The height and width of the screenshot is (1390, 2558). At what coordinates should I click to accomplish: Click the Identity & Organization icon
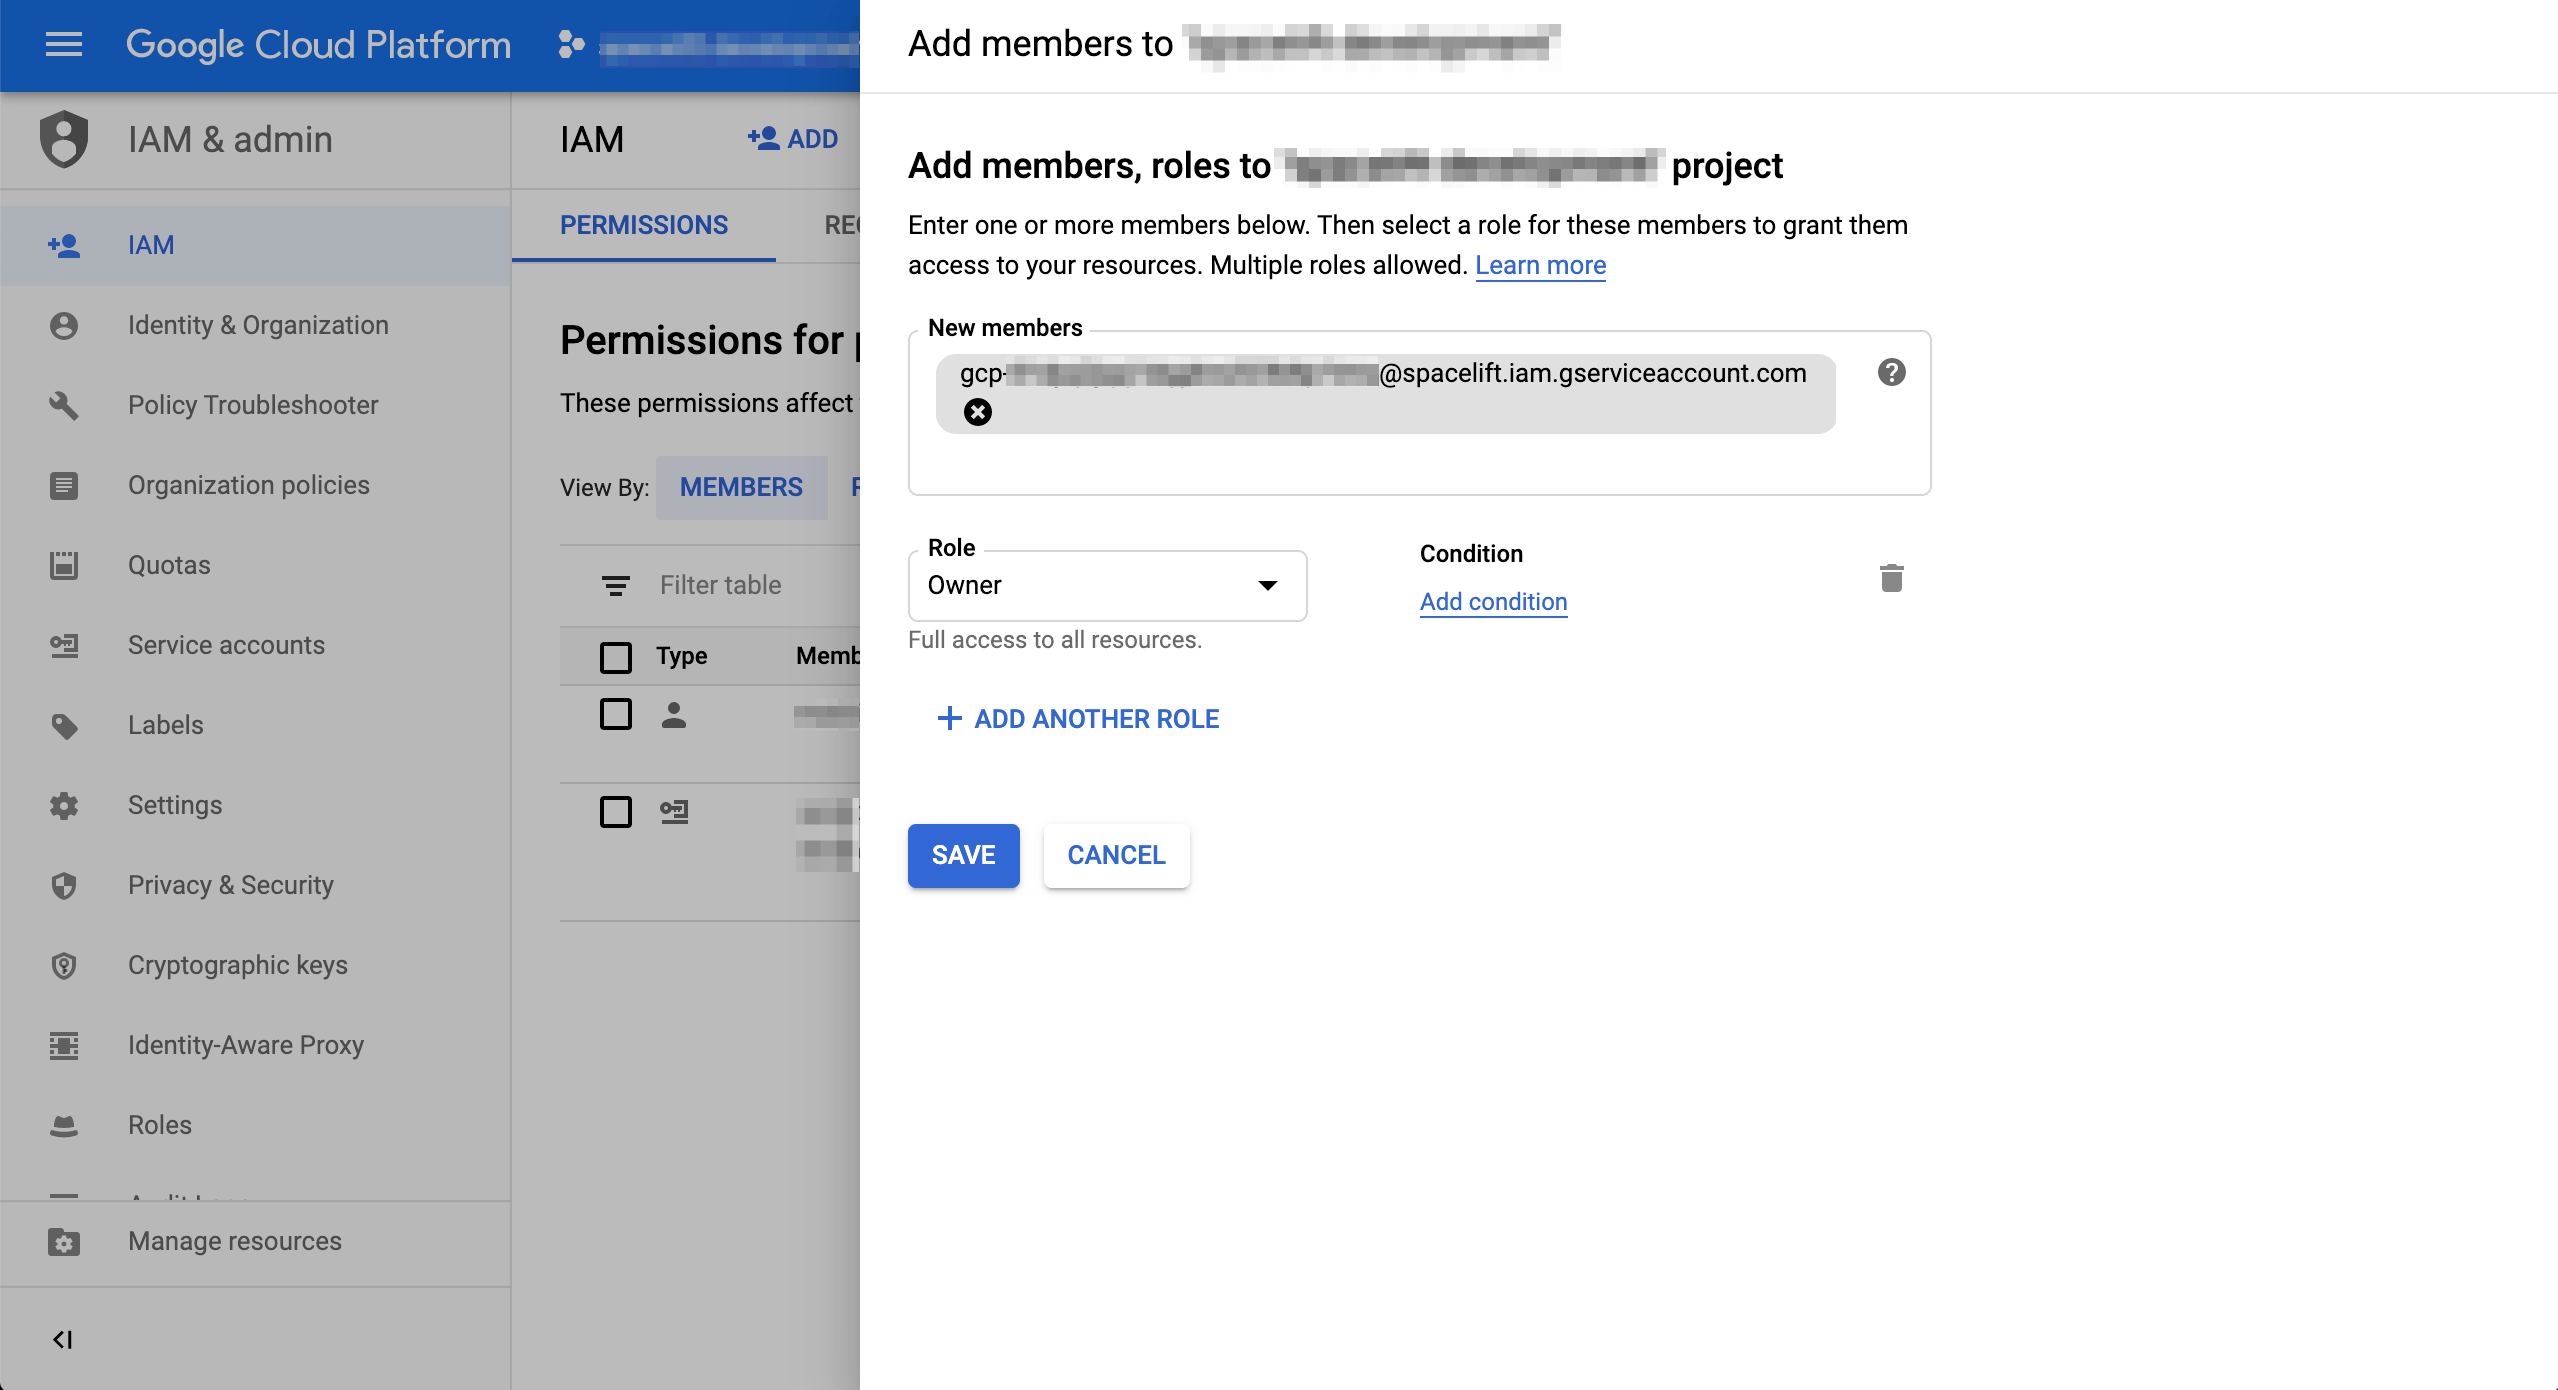click(64, 325)
